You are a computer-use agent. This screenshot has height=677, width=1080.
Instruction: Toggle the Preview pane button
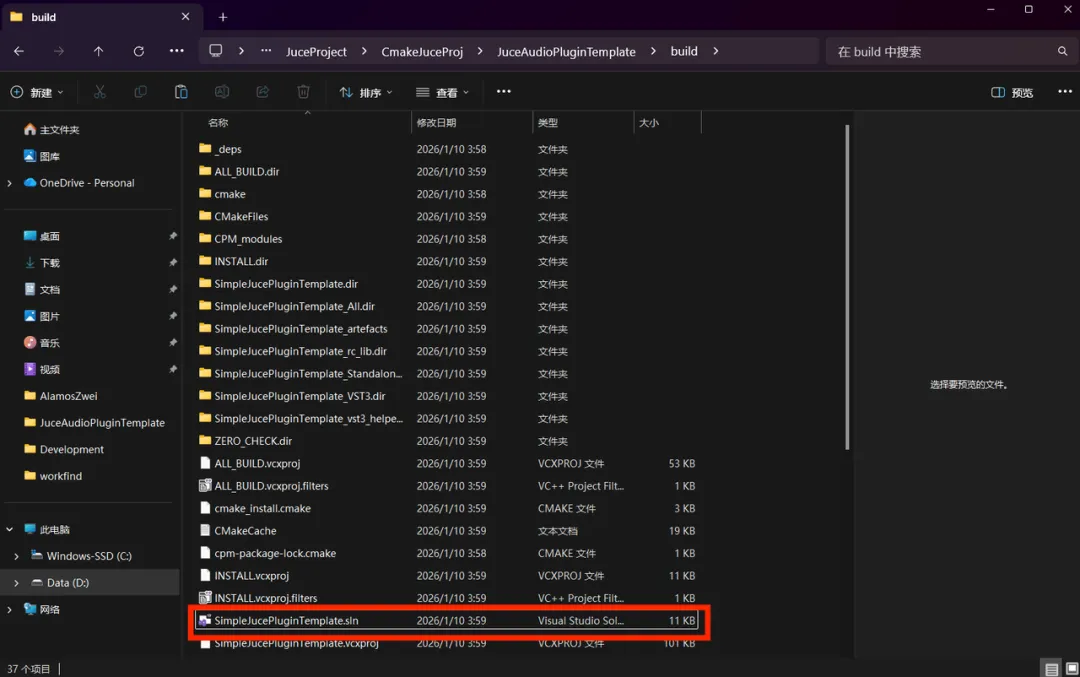[x=1012, y=92]
